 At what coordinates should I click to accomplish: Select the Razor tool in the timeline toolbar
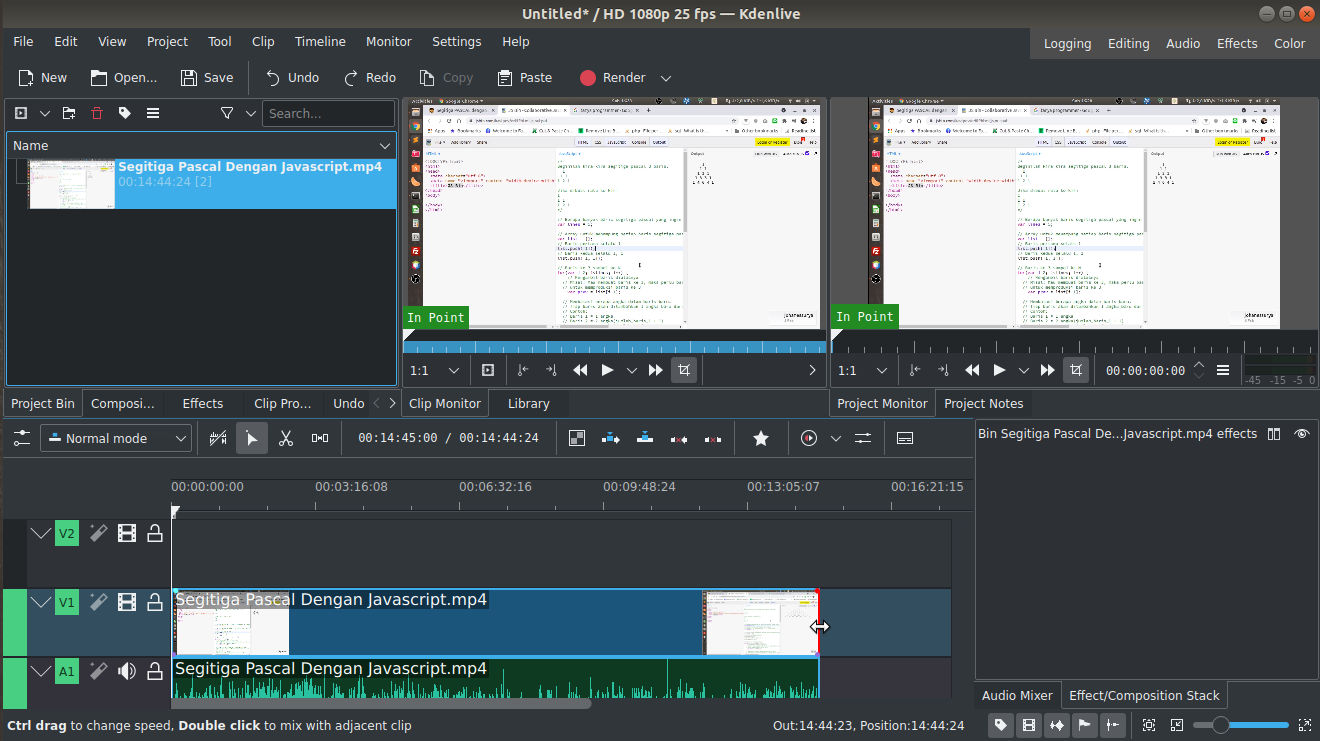[x=287, y=437]
